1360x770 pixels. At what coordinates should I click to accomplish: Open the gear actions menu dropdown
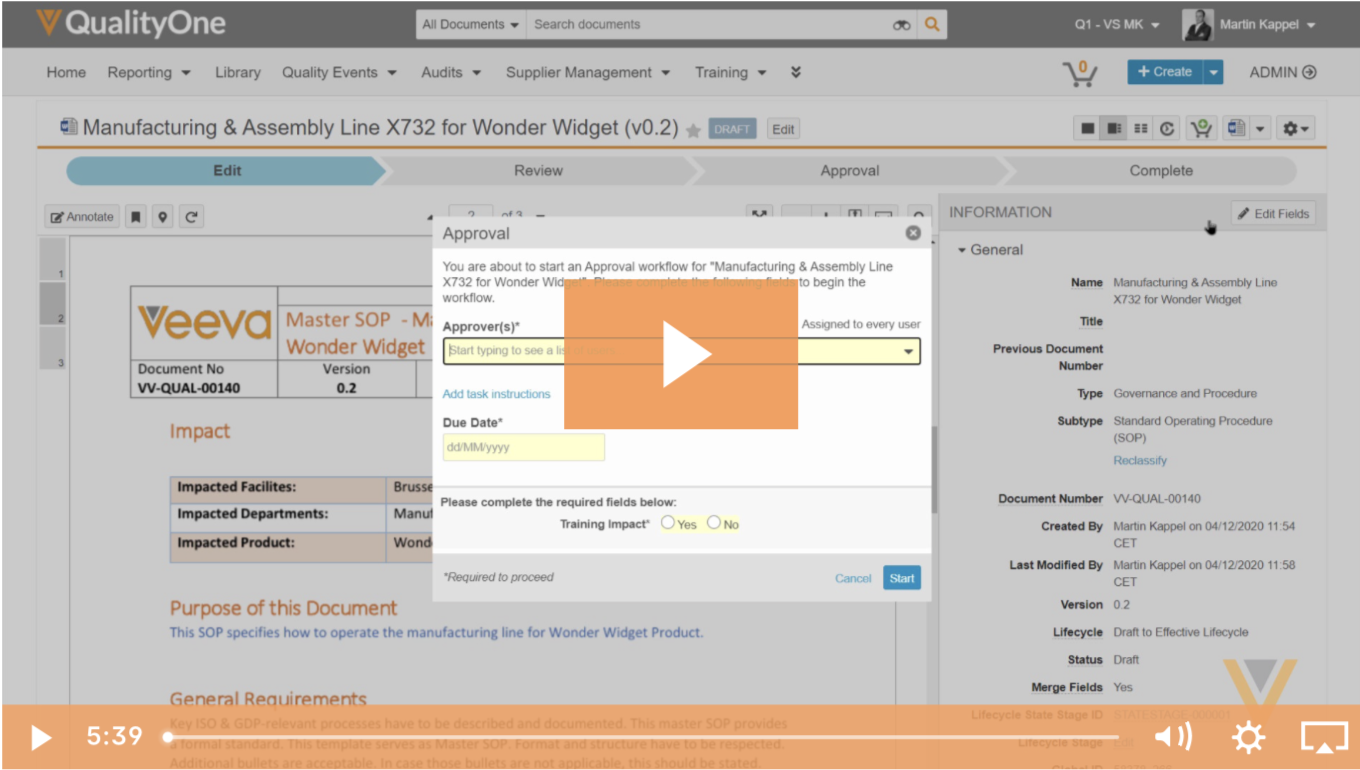click(x=1296, y=129)
